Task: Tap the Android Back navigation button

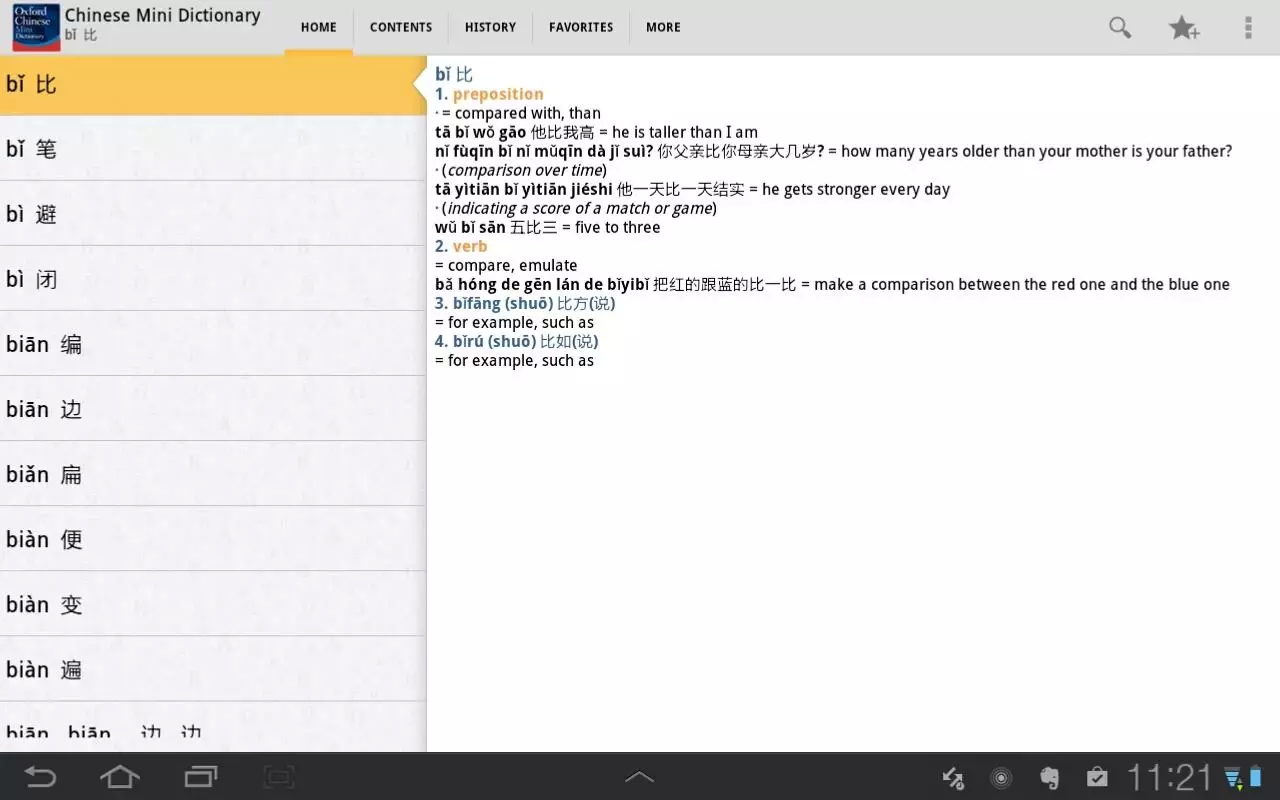Action: 40,777
